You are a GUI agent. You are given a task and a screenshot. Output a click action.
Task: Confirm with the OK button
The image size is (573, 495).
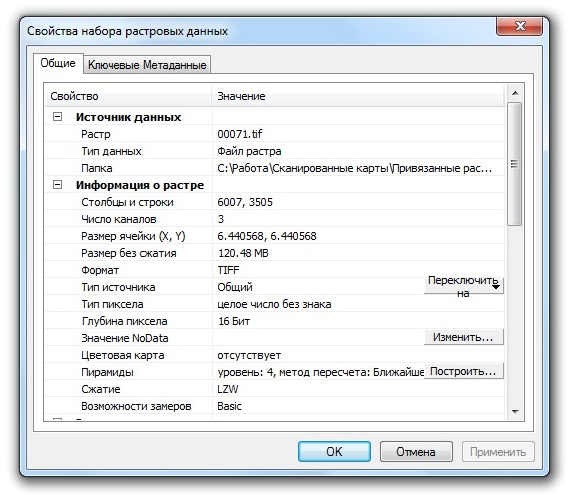(334, 452)
